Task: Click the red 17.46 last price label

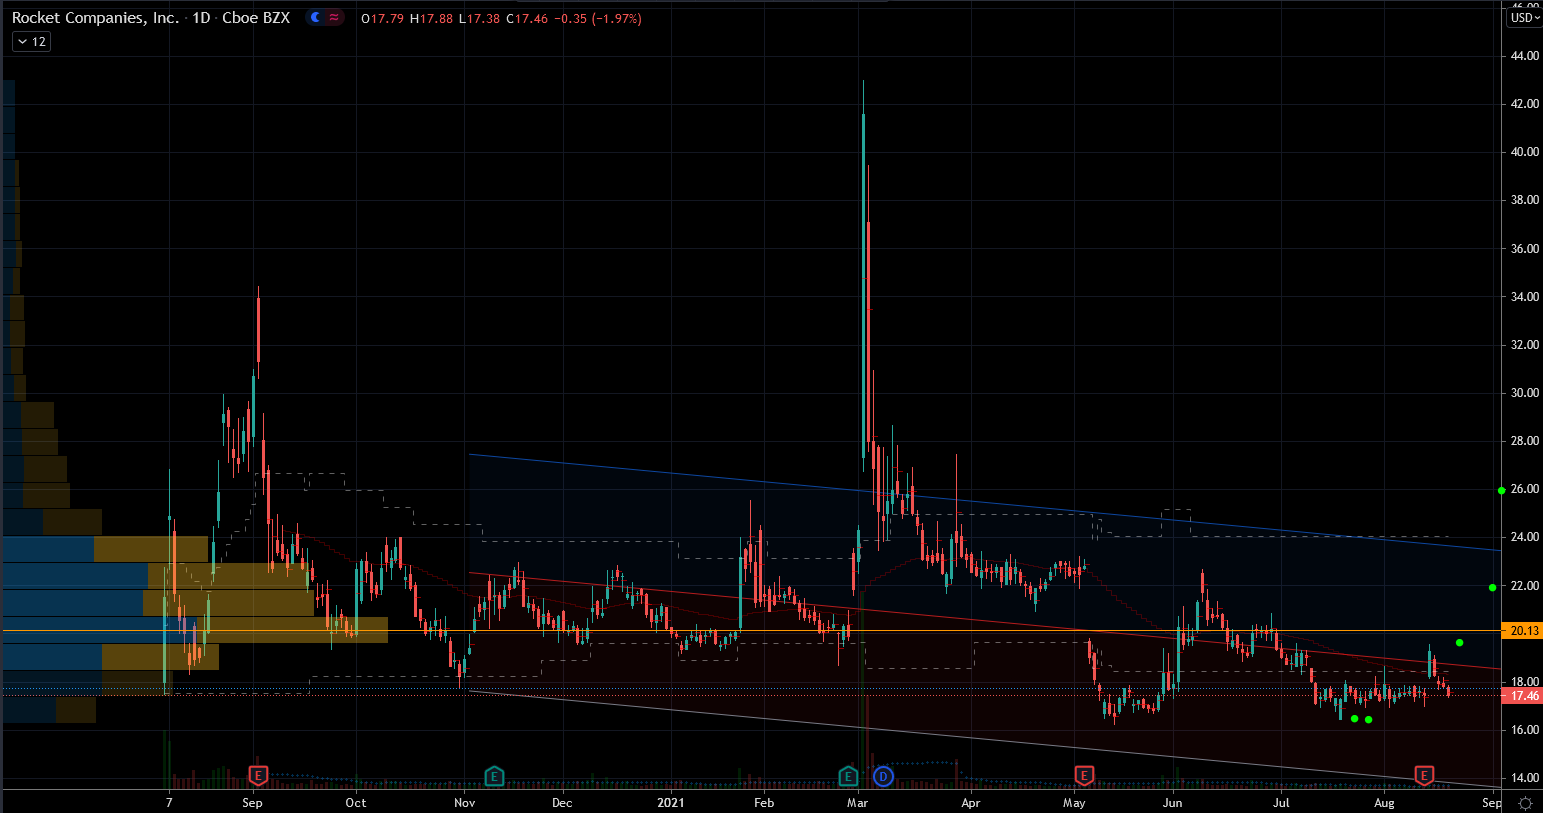Action: pos(1524,696)
